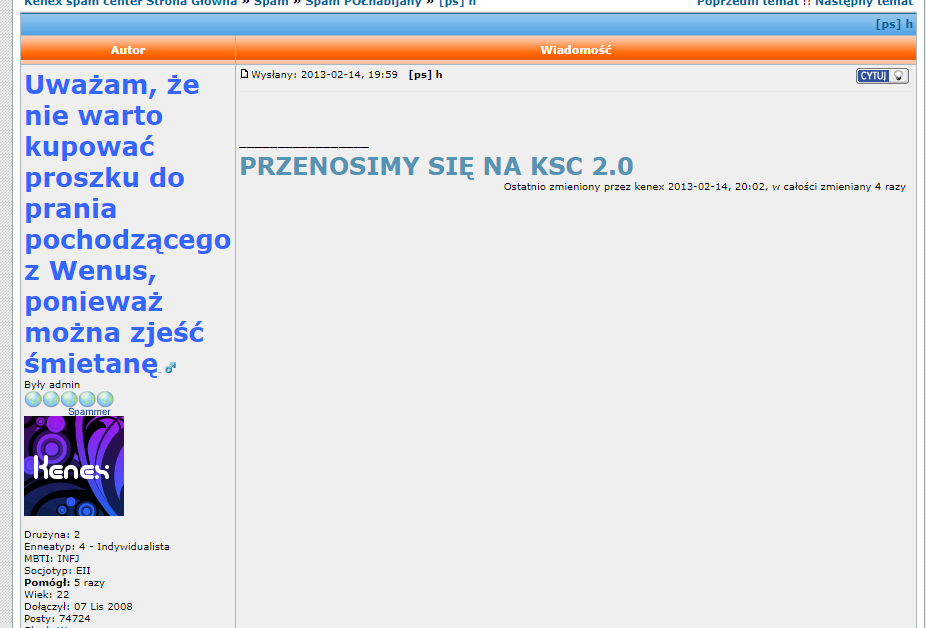
Task: Go to Następny temat
Action: [864, 3]
